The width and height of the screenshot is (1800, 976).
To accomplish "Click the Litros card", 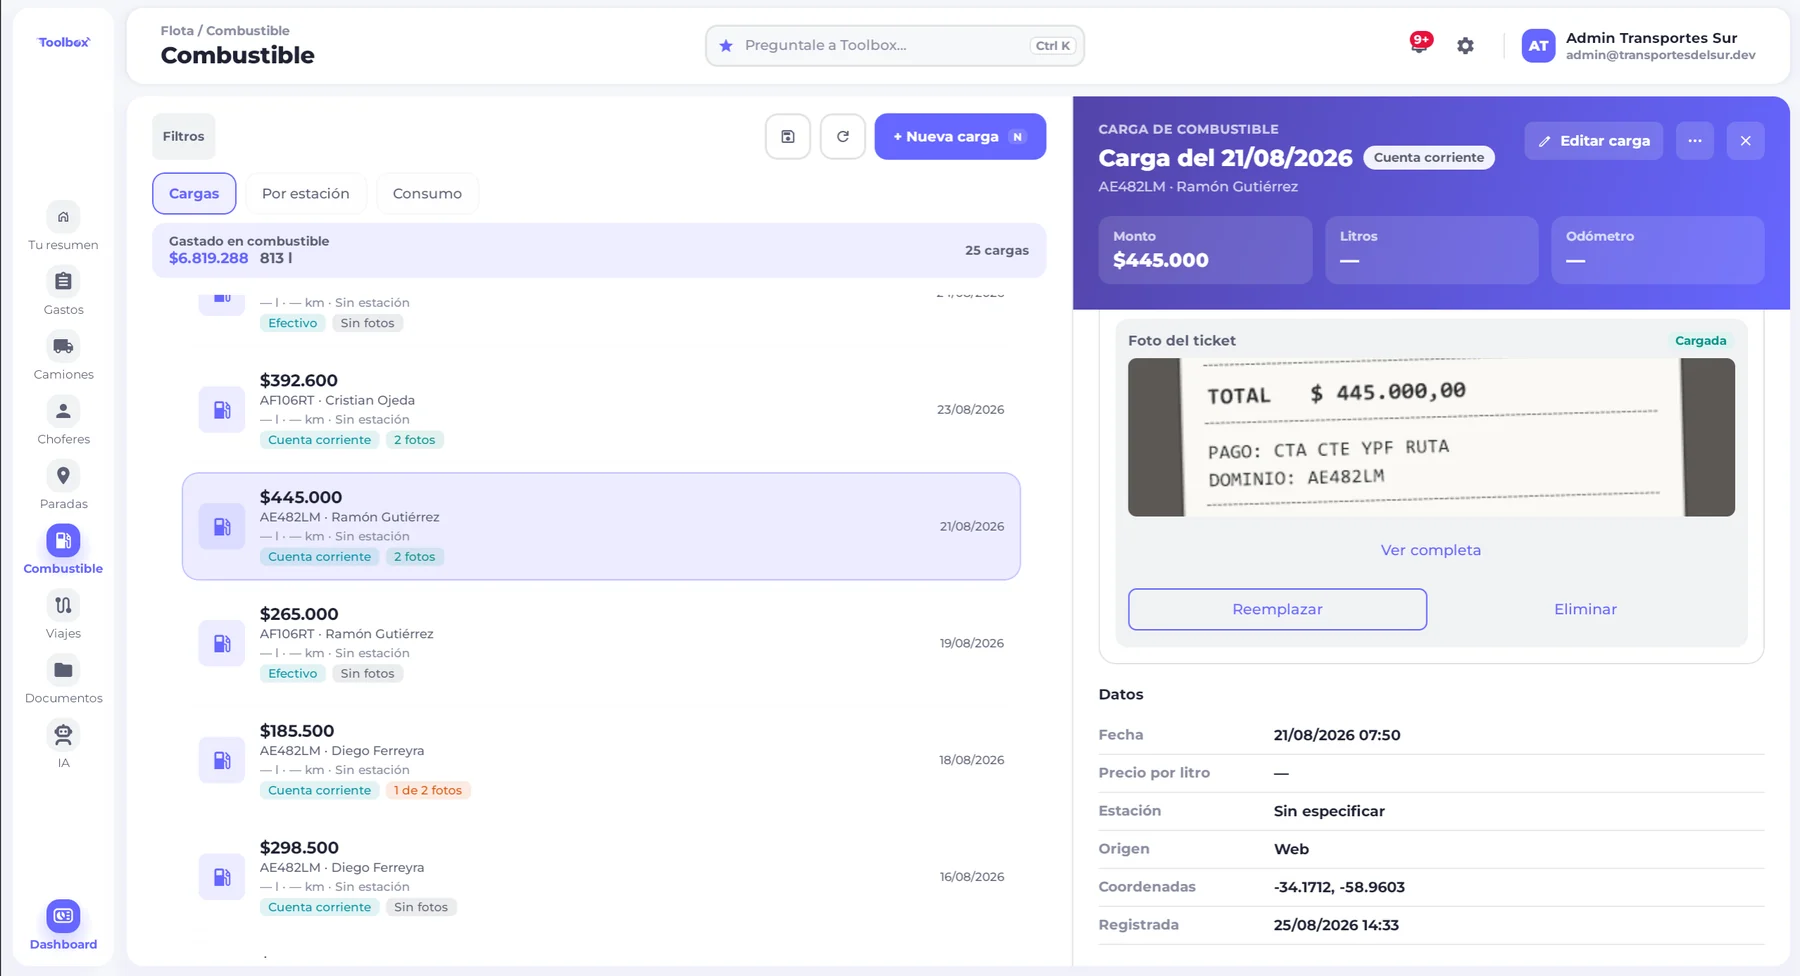I will (1432, 250).
